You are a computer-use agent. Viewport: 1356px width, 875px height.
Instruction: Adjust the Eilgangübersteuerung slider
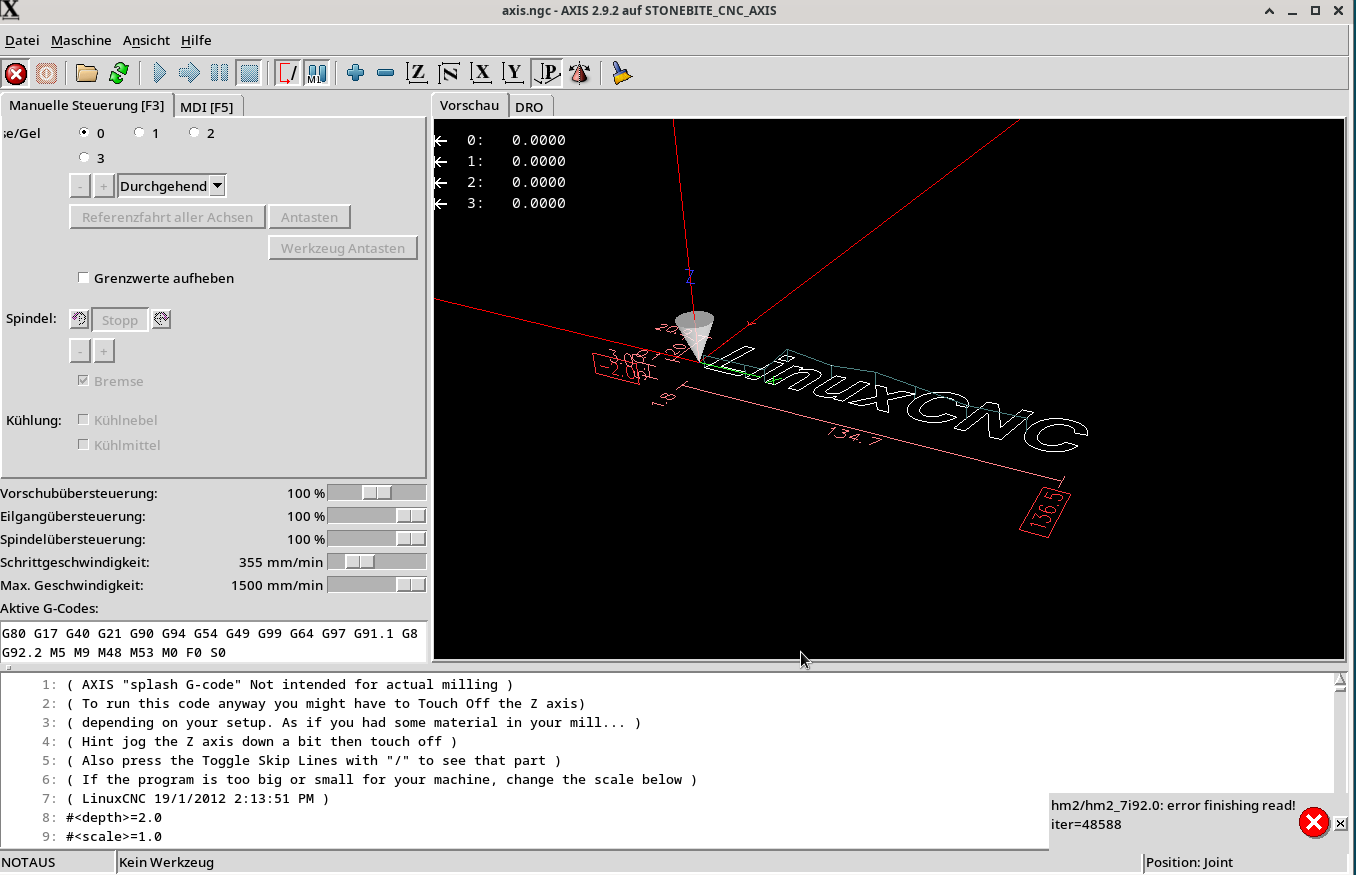[377, 516]
